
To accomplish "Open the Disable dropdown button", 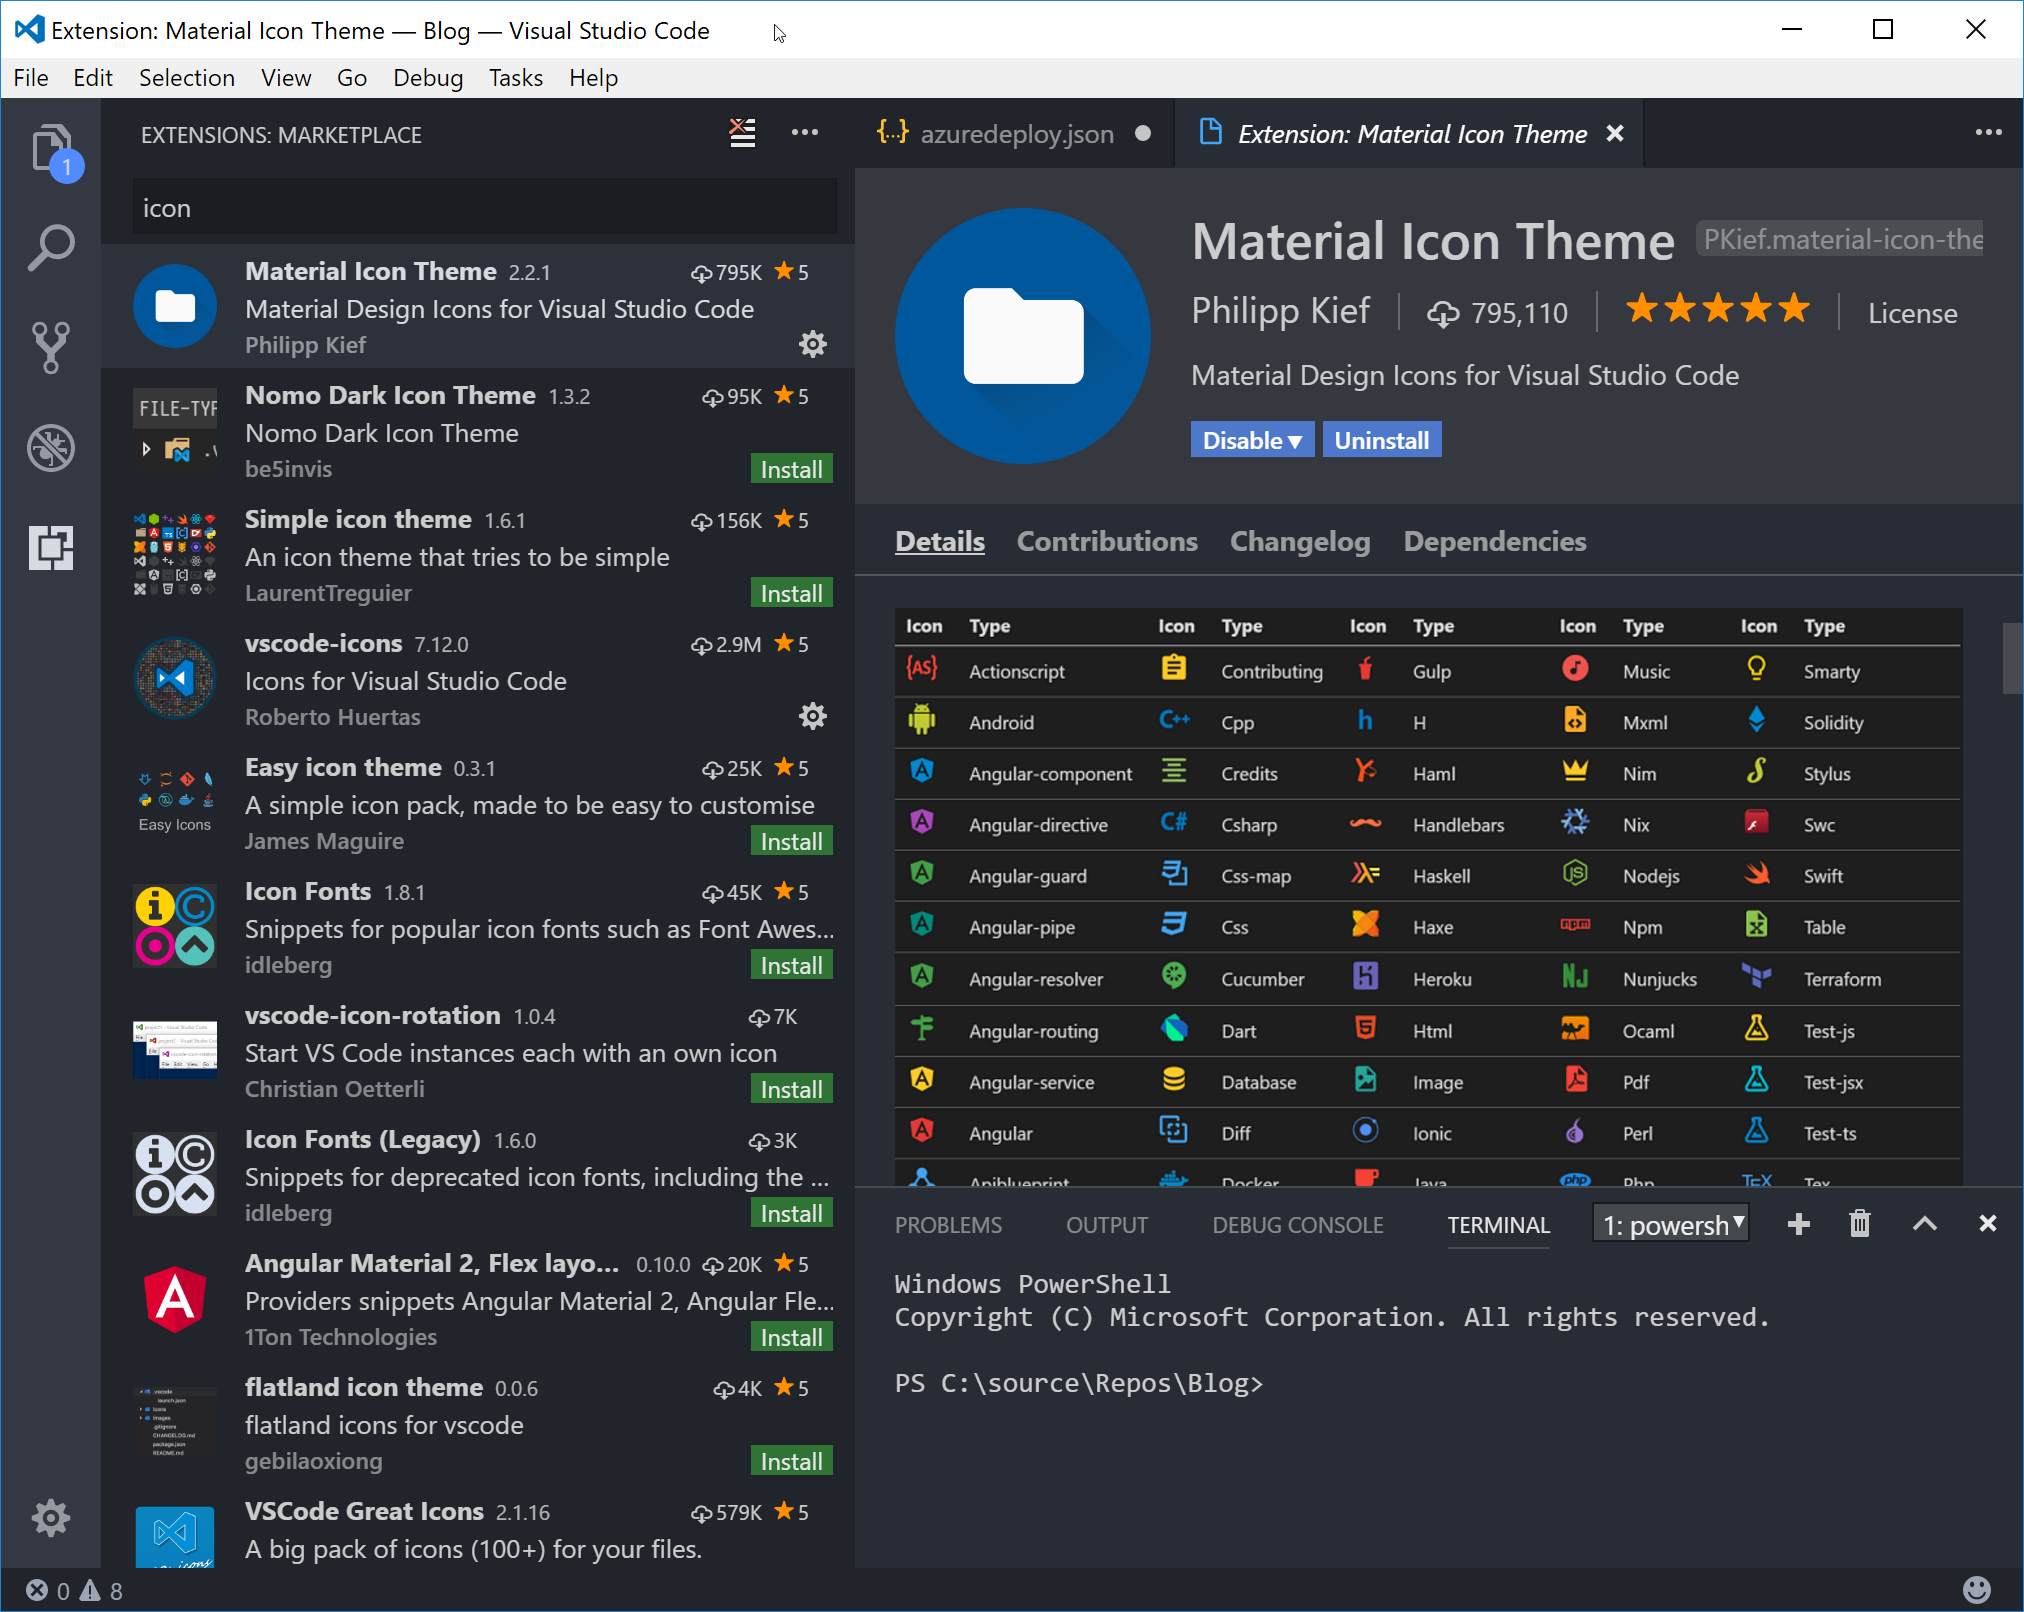I will tap(1251, 440).
